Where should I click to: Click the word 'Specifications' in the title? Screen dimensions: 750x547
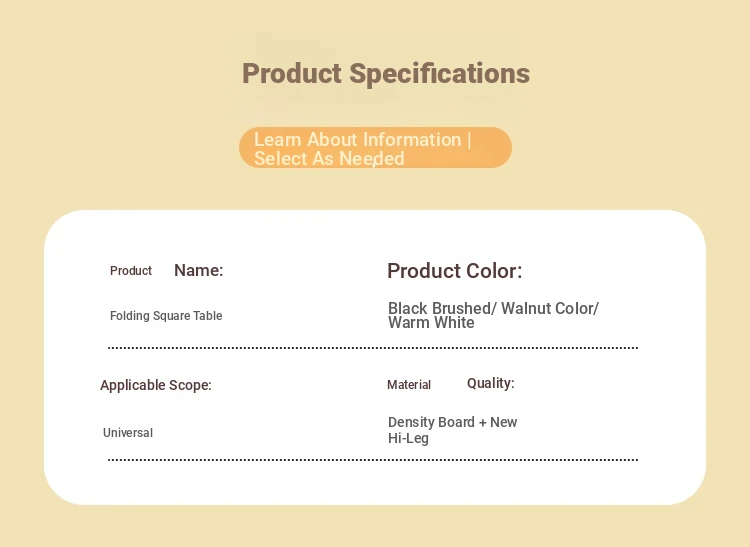(440, 74)
